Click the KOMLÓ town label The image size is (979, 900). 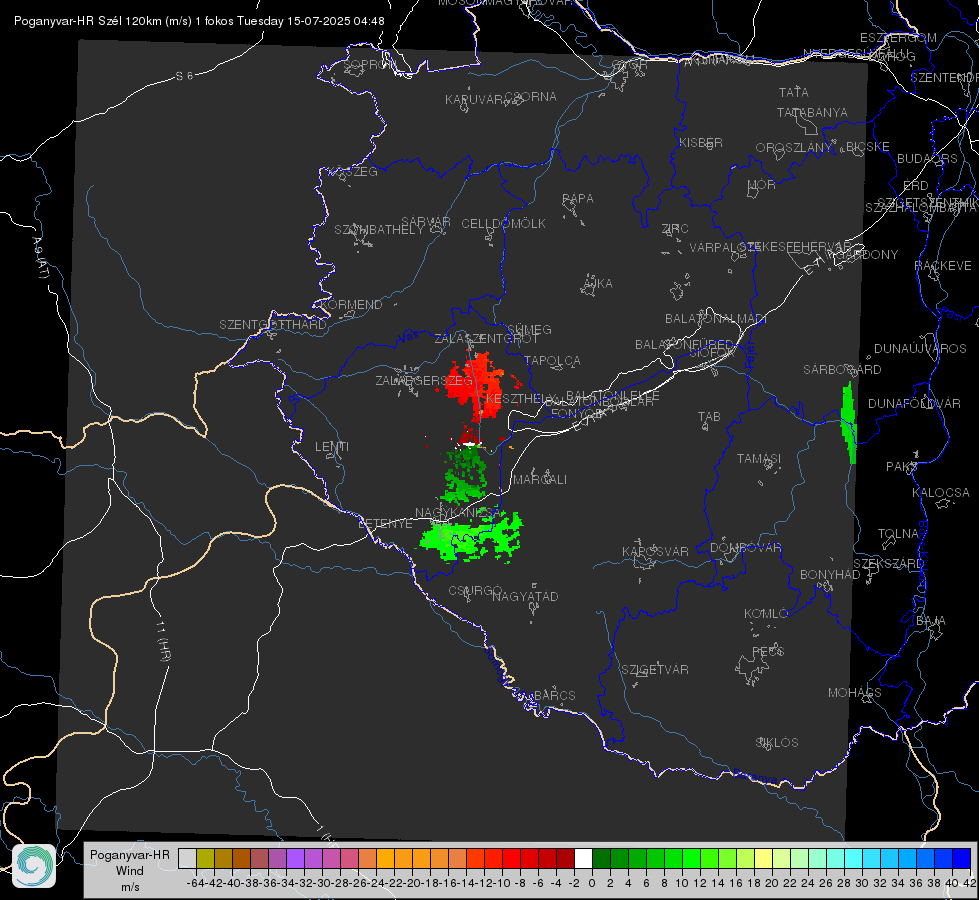[x=766, y=614]
